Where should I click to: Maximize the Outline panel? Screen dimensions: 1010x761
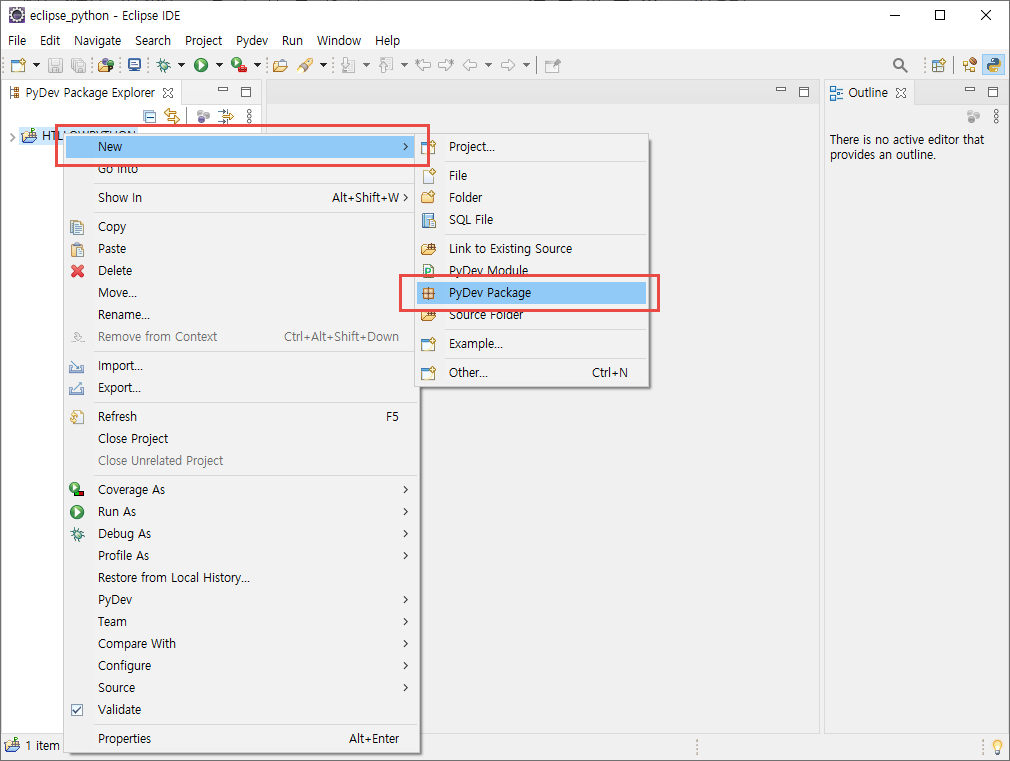[x=993, y=92]
